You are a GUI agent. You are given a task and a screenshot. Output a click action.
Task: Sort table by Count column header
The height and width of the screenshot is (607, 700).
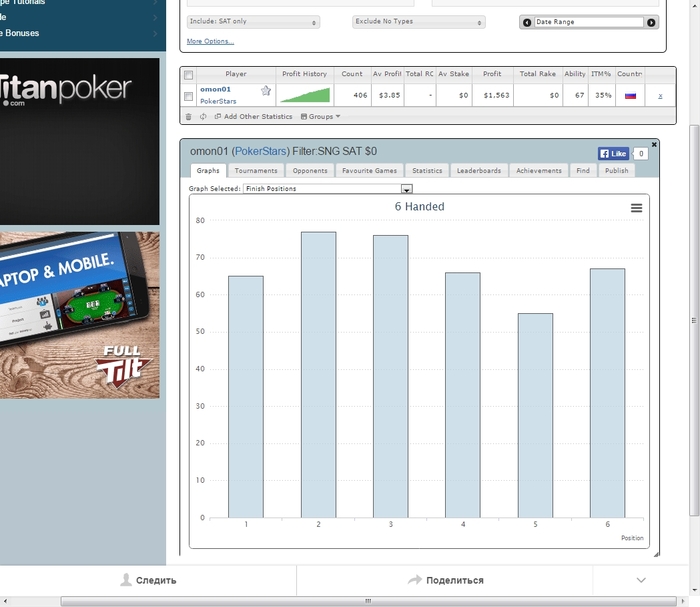[x=352, y=74]
